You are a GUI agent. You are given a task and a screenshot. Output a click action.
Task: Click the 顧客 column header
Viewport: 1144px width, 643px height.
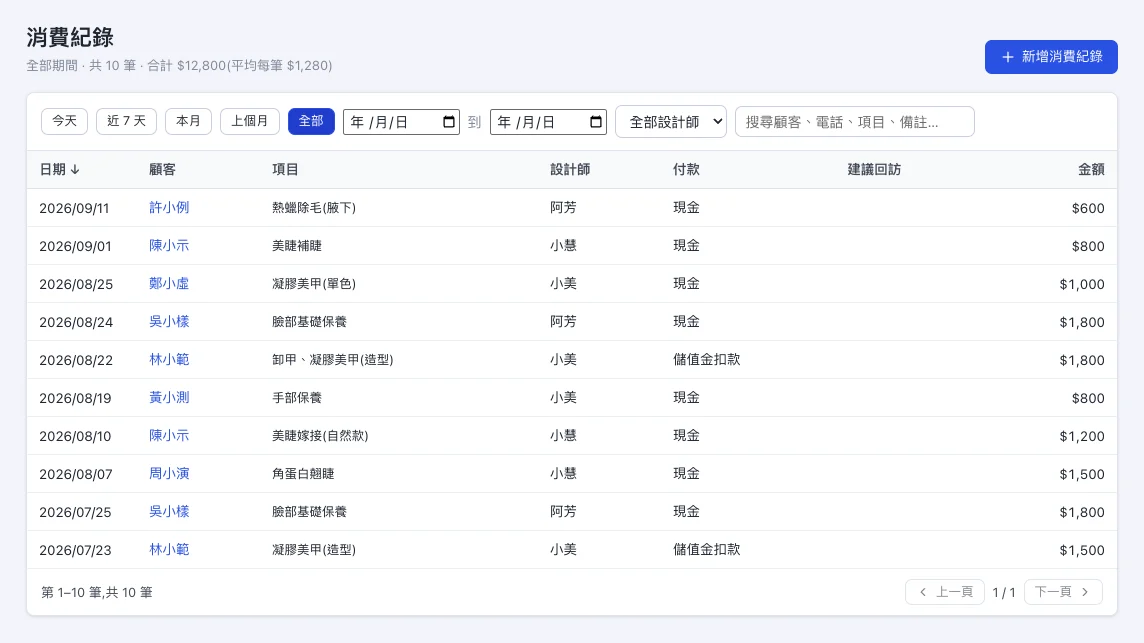[162, 169]
